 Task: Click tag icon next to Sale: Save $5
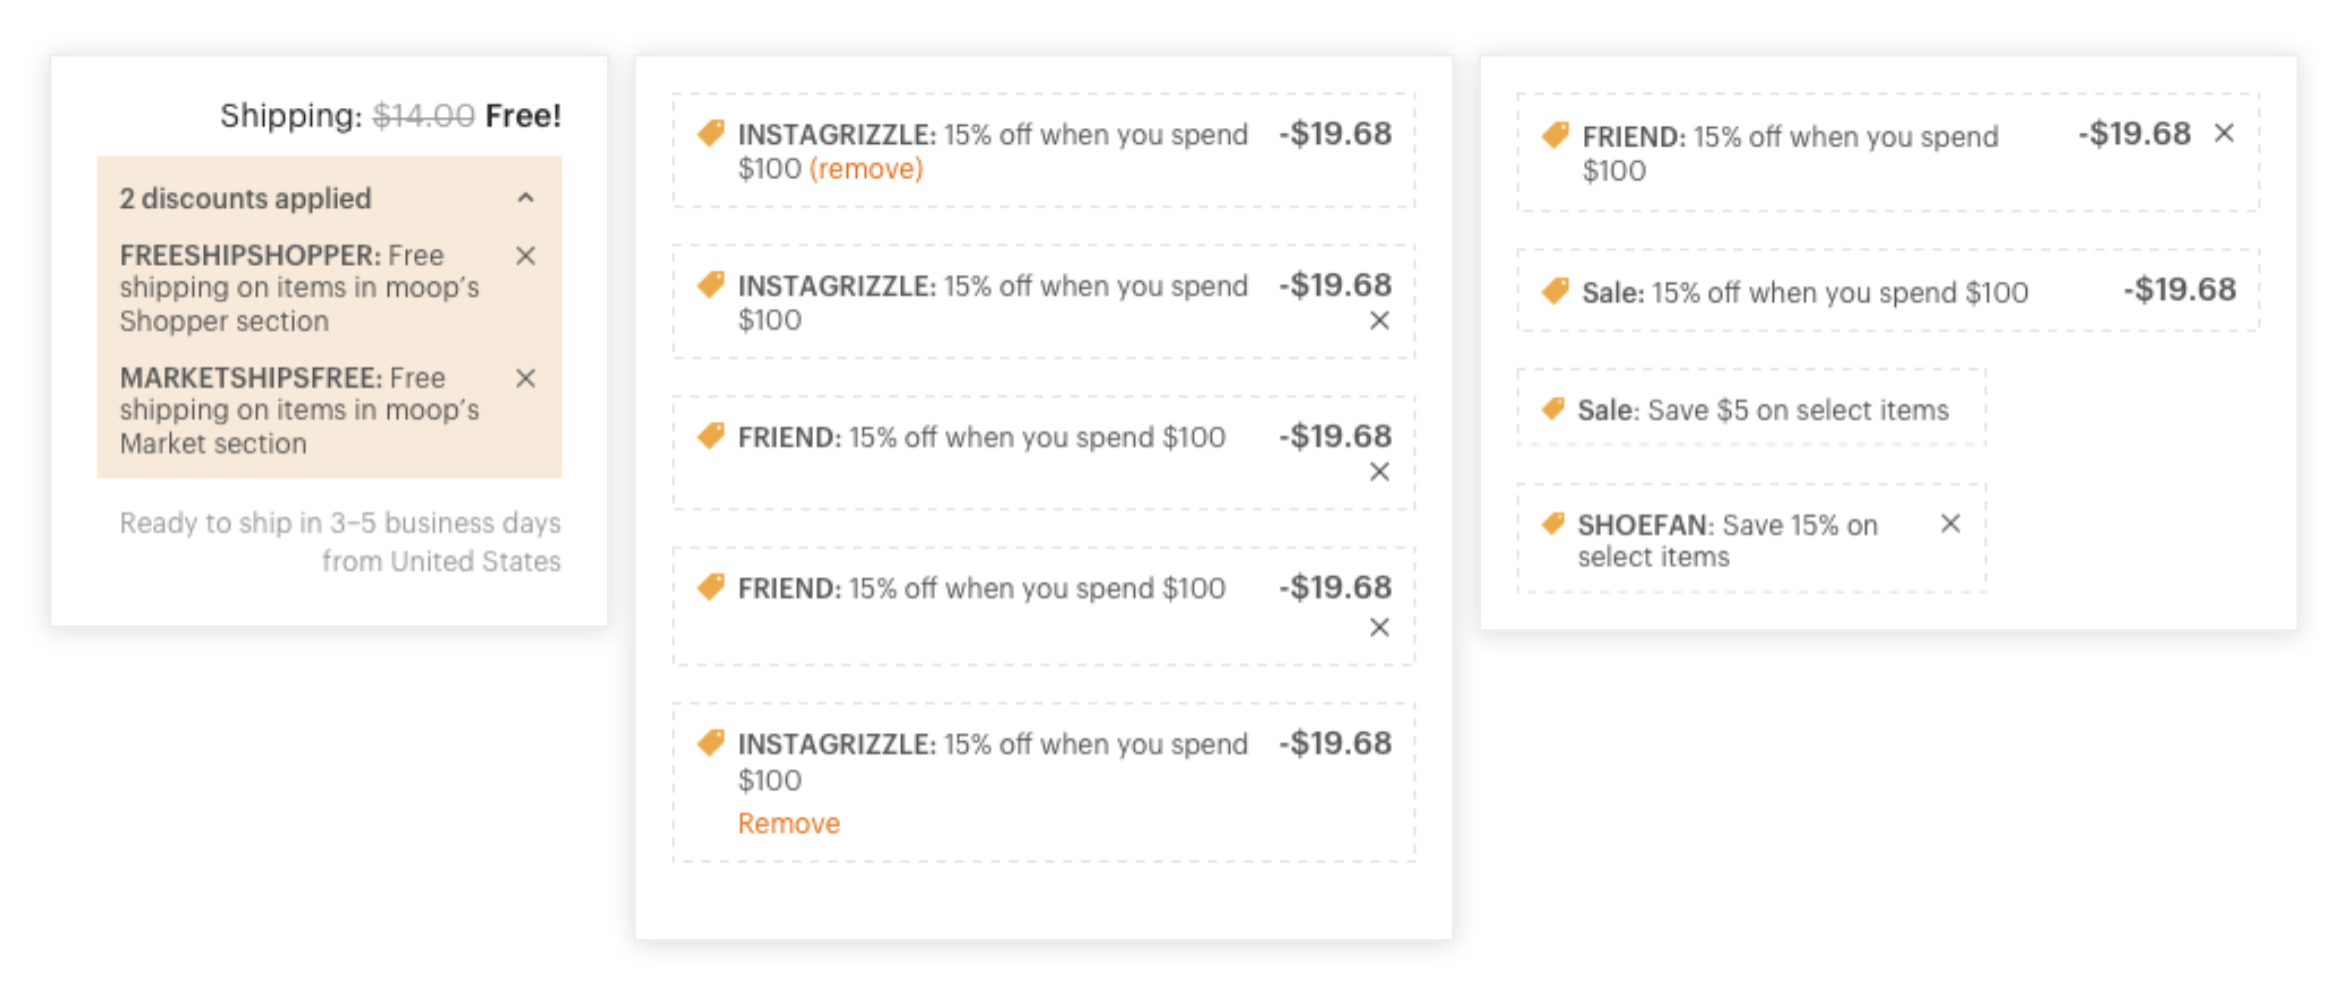pos(1553,408)
